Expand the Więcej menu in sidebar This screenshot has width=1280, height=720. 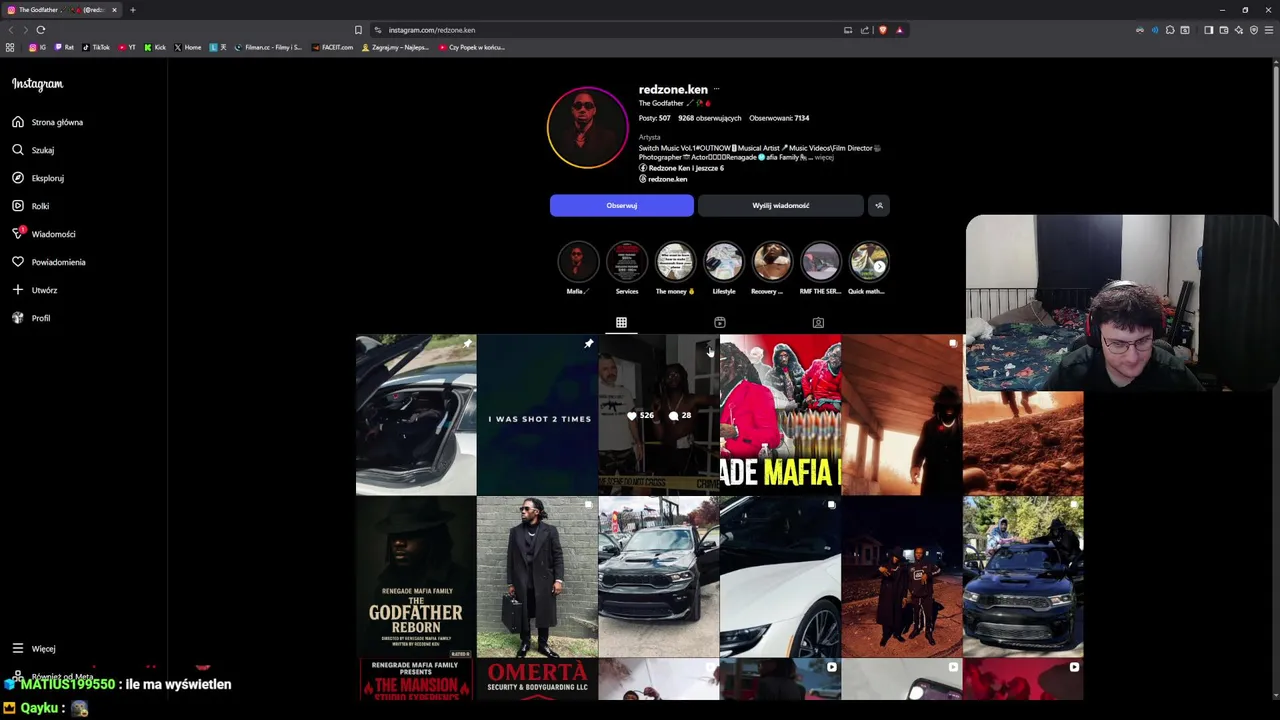[35, 649]
